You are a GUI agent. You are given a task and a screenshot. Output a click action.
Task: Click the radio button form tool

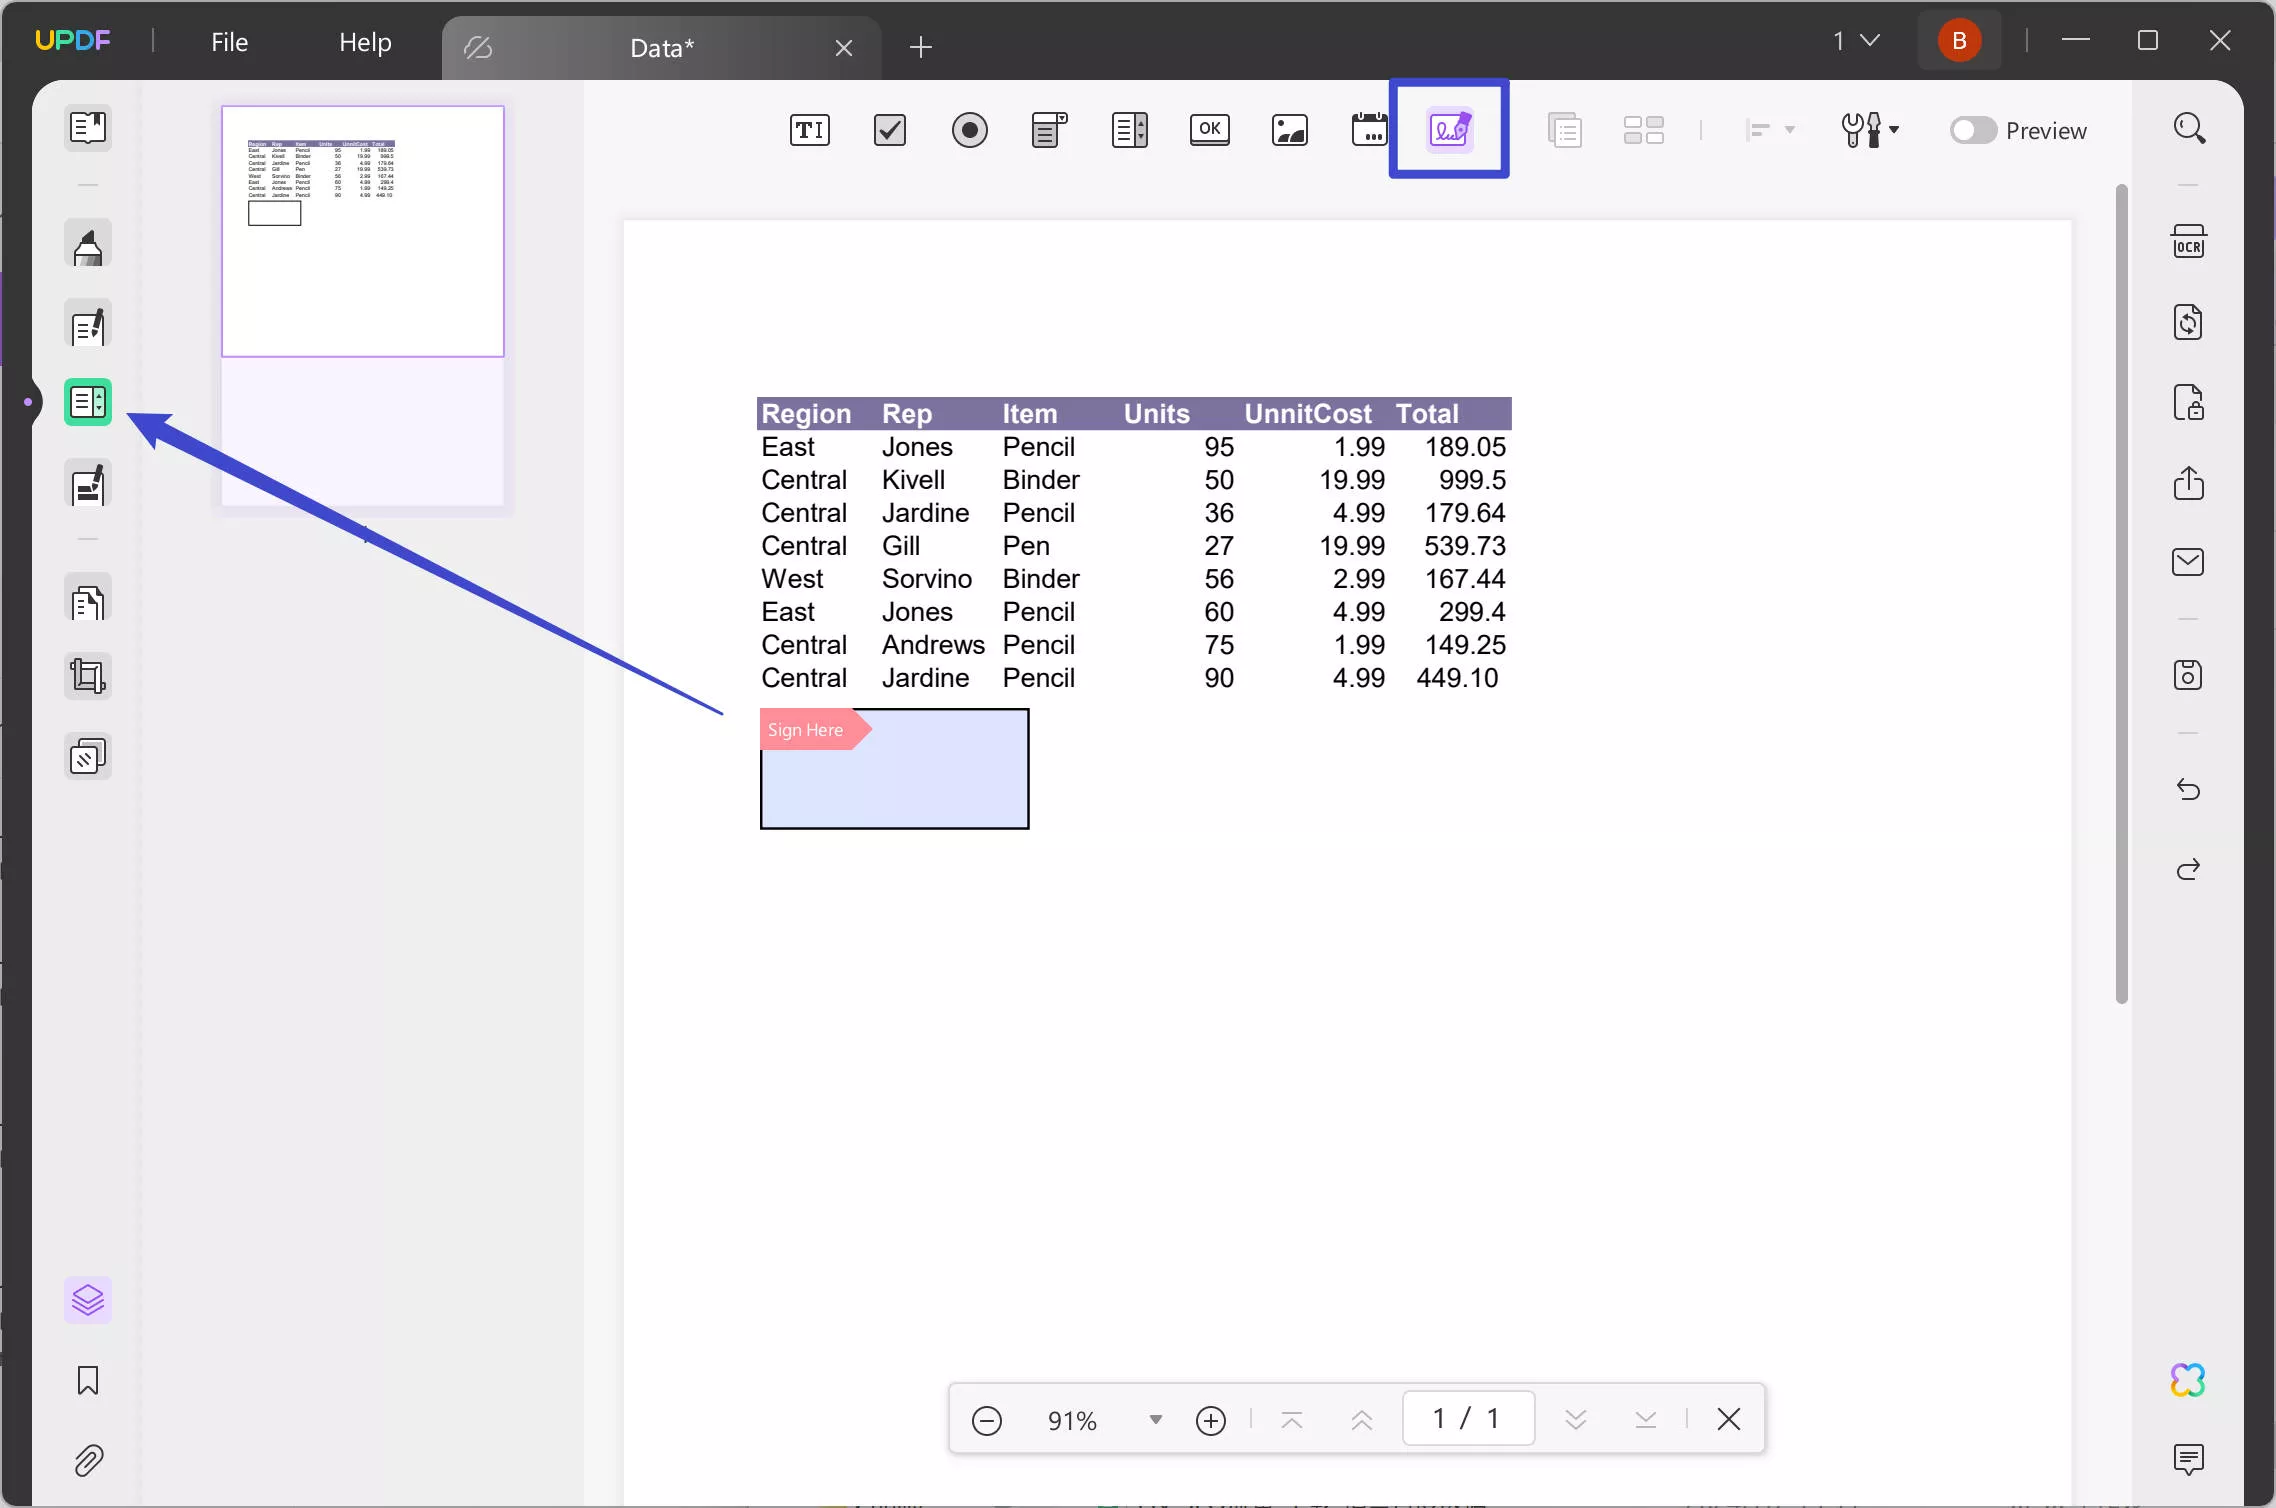point(971,130)
